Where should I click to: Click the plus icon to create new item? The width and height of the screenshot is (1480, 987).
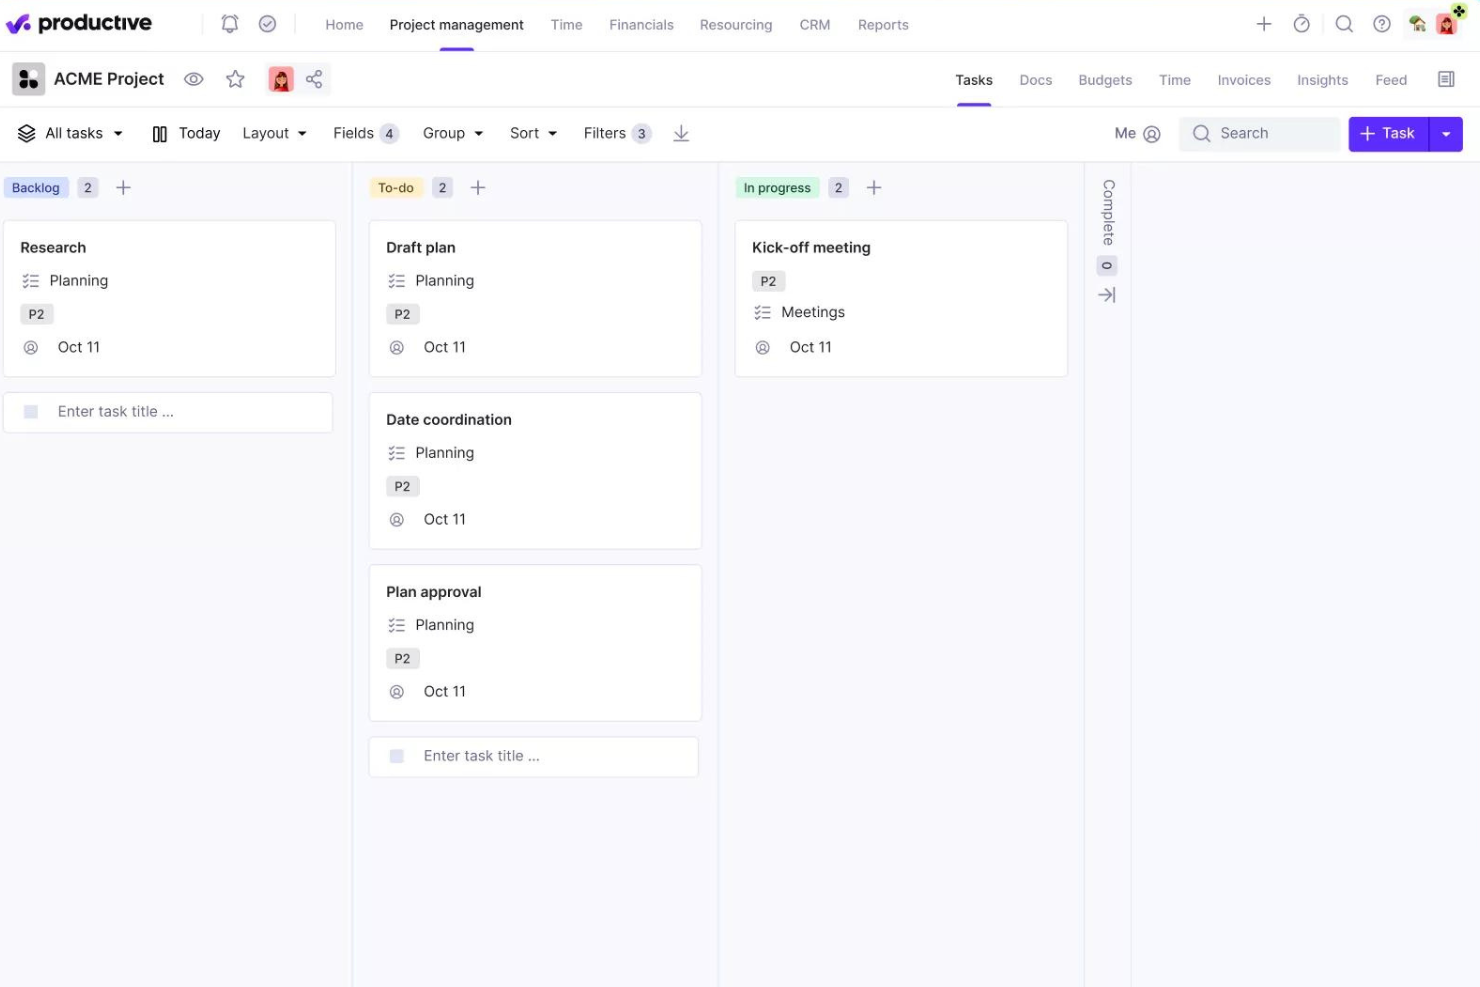[x=1264, y=23]
